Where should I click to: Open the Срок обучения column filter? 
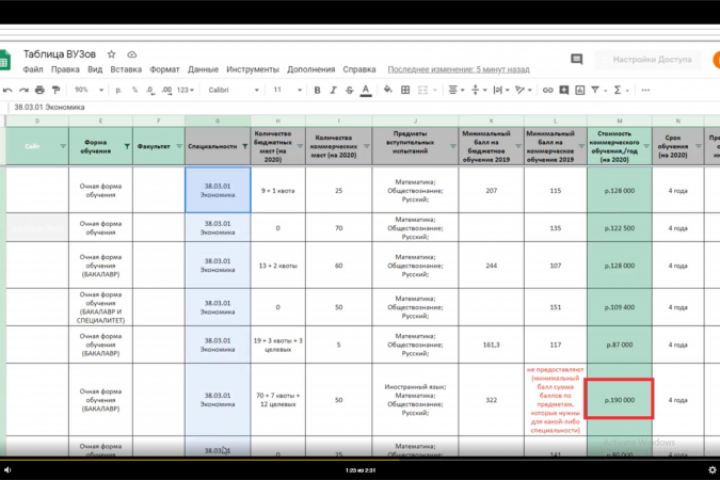[698, 146]
